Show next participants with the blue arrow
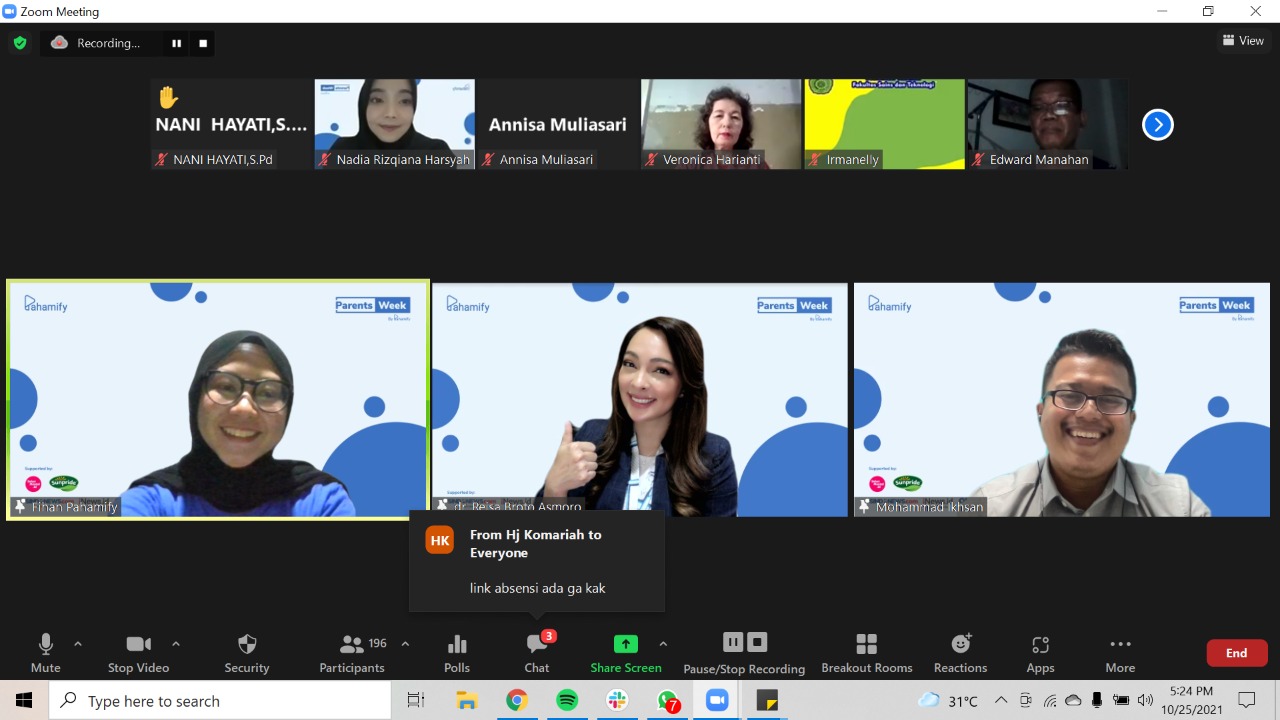This screenshot has width=1280, height=720. pyautogui.click(x=1157, y=125)
